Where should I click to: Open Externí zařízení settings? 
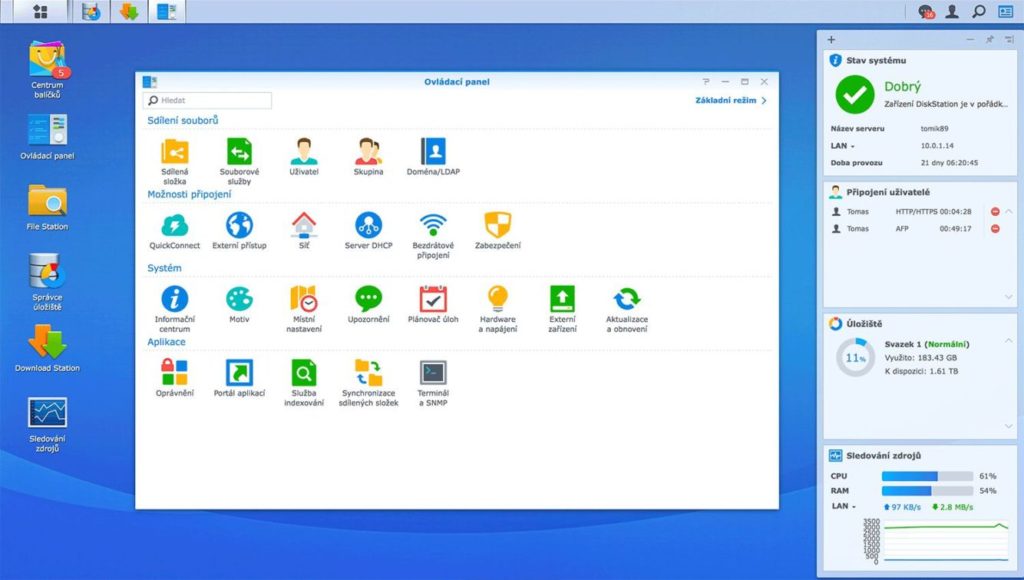click(x=562, y=309)
